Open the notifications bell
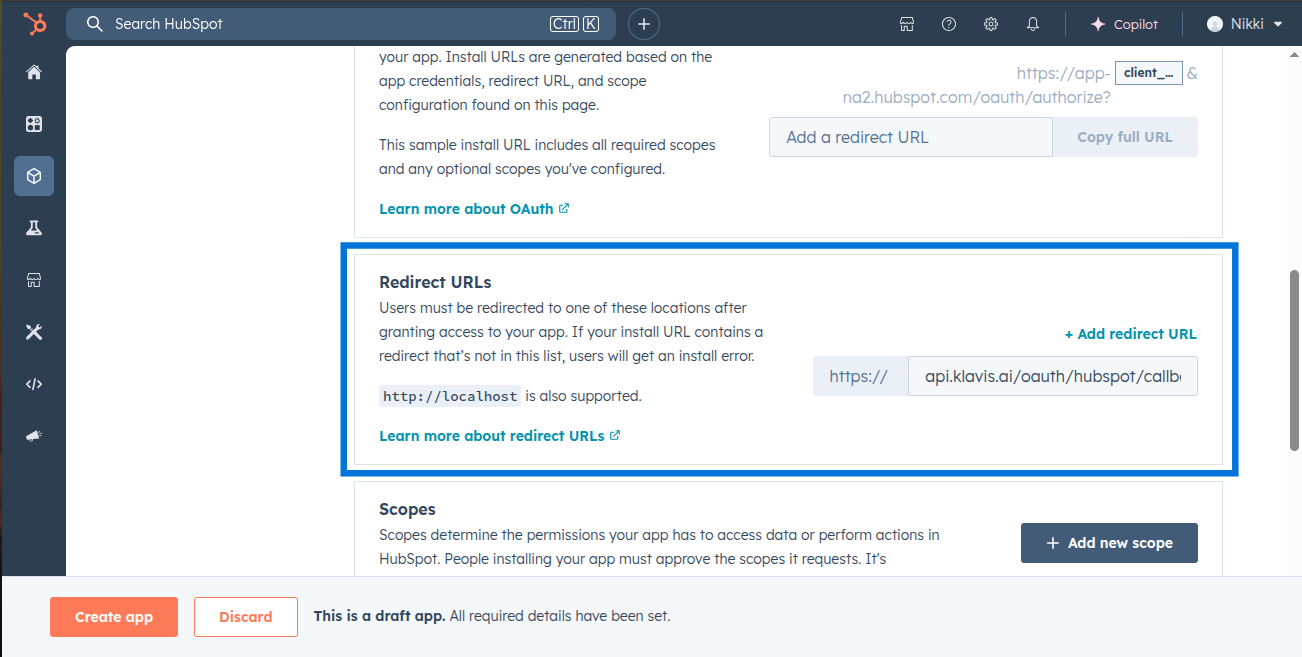This screenshot has width=1302, height=657. coord(1033,24)
